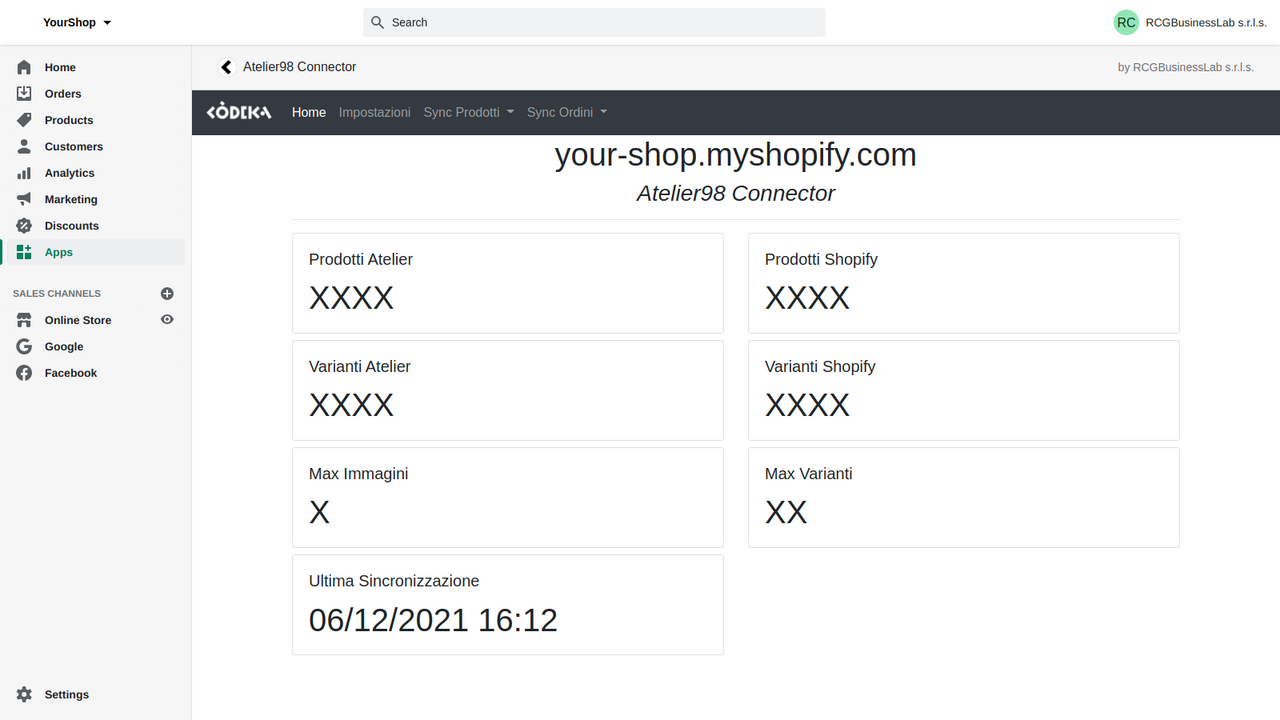Viewport: 1280px width, 720px height.
Task: Click the Facebook logo icon
Action: [24, 373]
